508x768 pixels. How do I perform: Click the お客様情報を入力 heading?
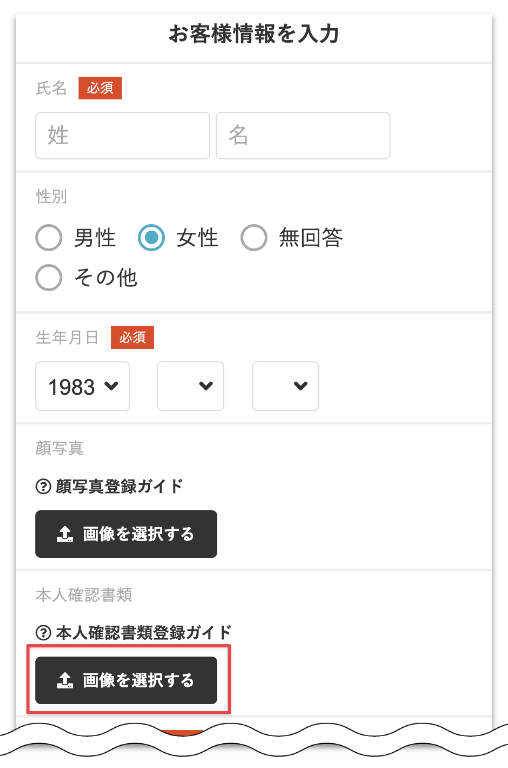click(254, 34)
